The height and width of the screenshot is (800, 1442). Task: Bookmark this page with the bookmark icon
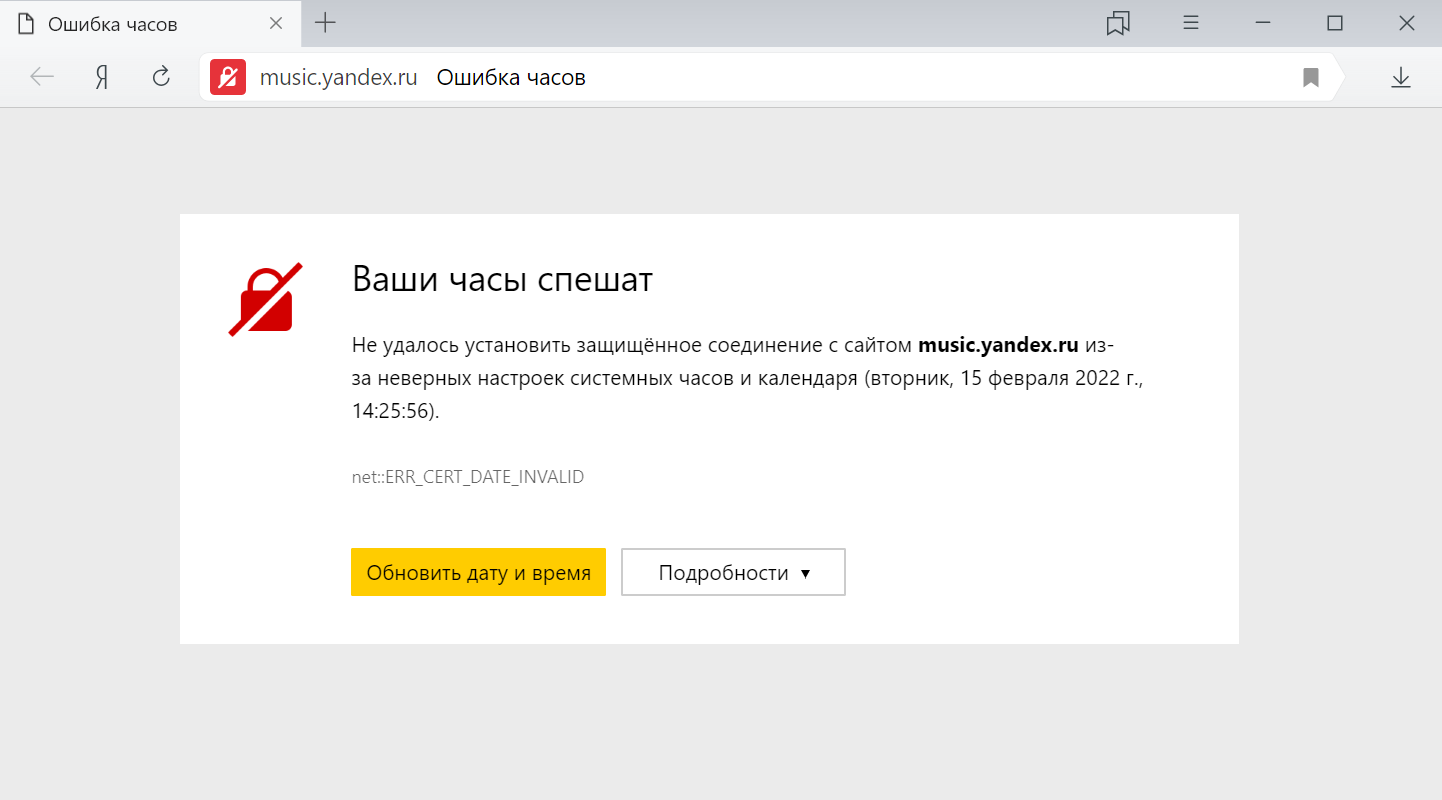[1310, 77]
